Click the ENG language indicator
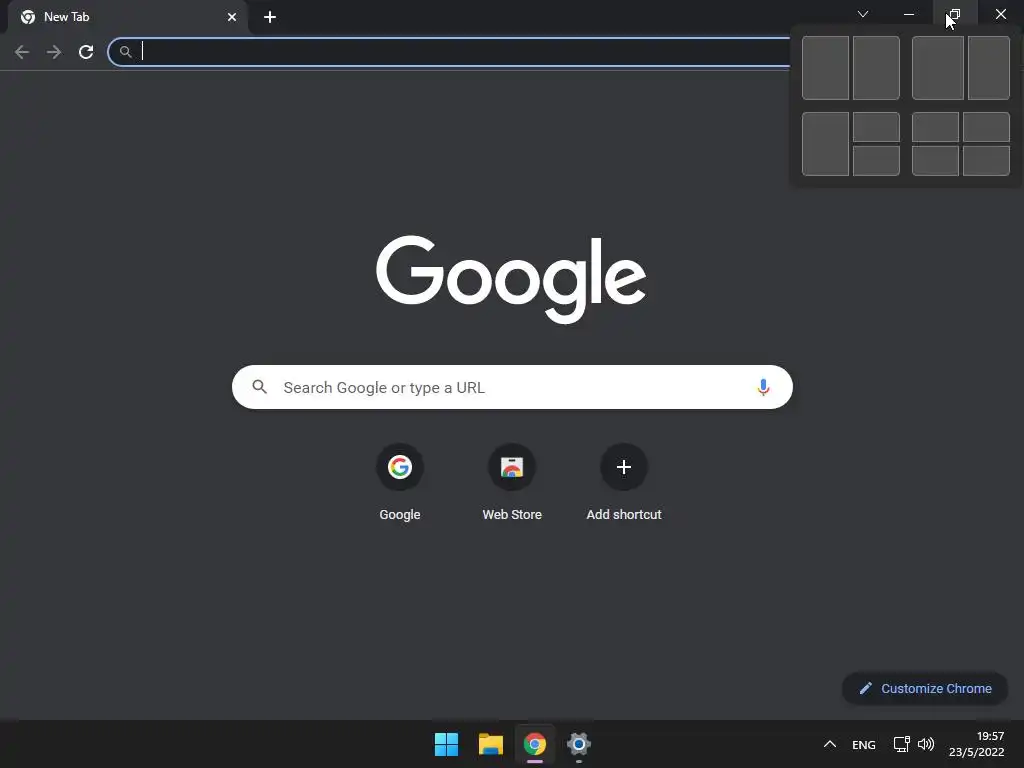The width and height of the screenshot is (1024, 768). [863, 744]
